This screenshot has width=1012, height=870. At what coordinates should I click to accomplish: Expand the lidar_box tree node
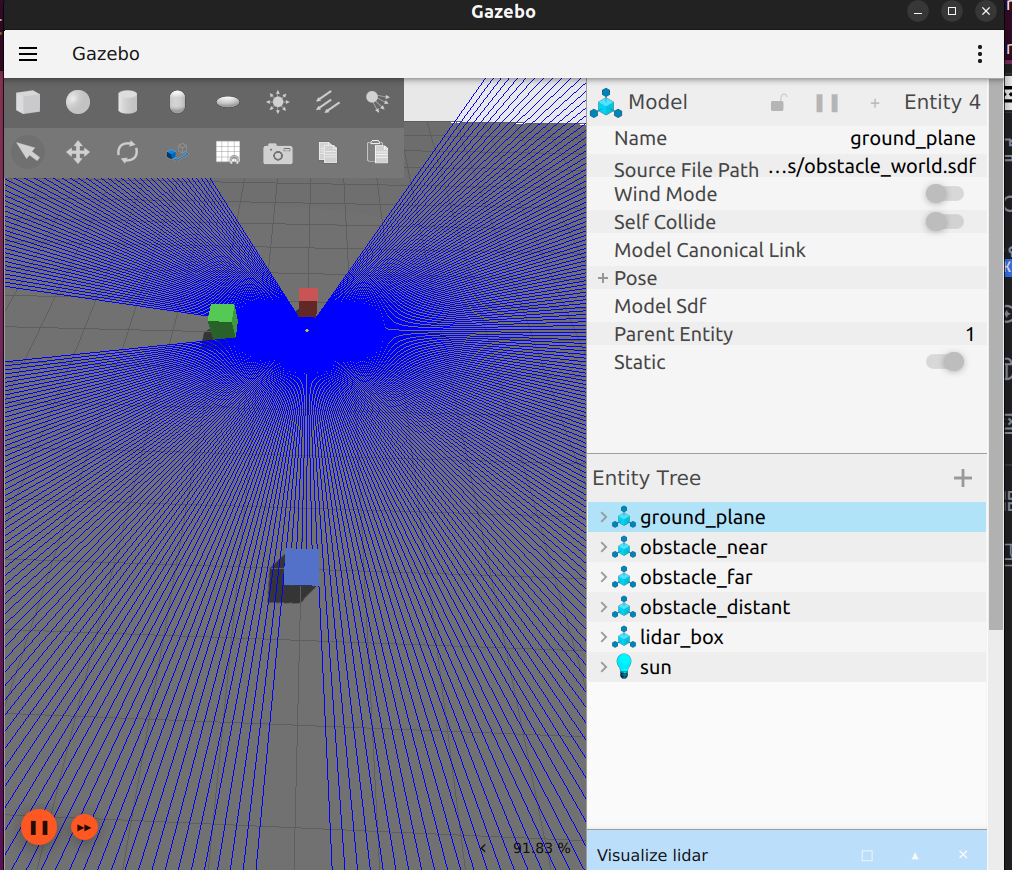coord(603,637)
